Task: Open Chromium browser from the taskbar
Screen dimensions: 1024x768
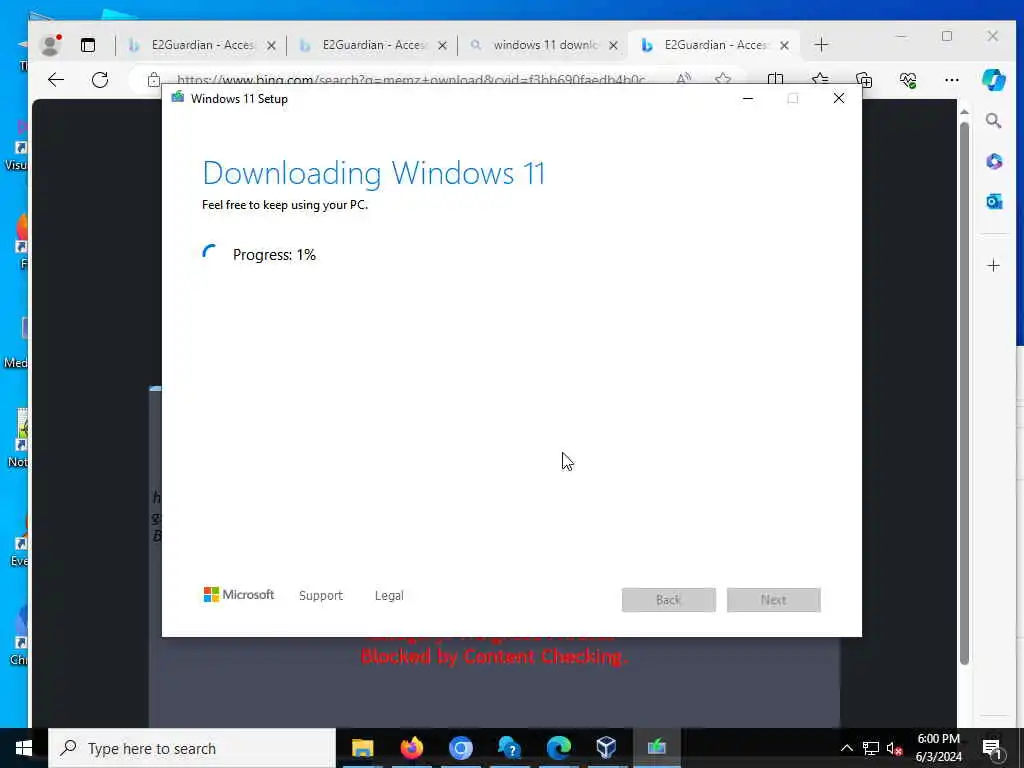Action: [460, 748]
